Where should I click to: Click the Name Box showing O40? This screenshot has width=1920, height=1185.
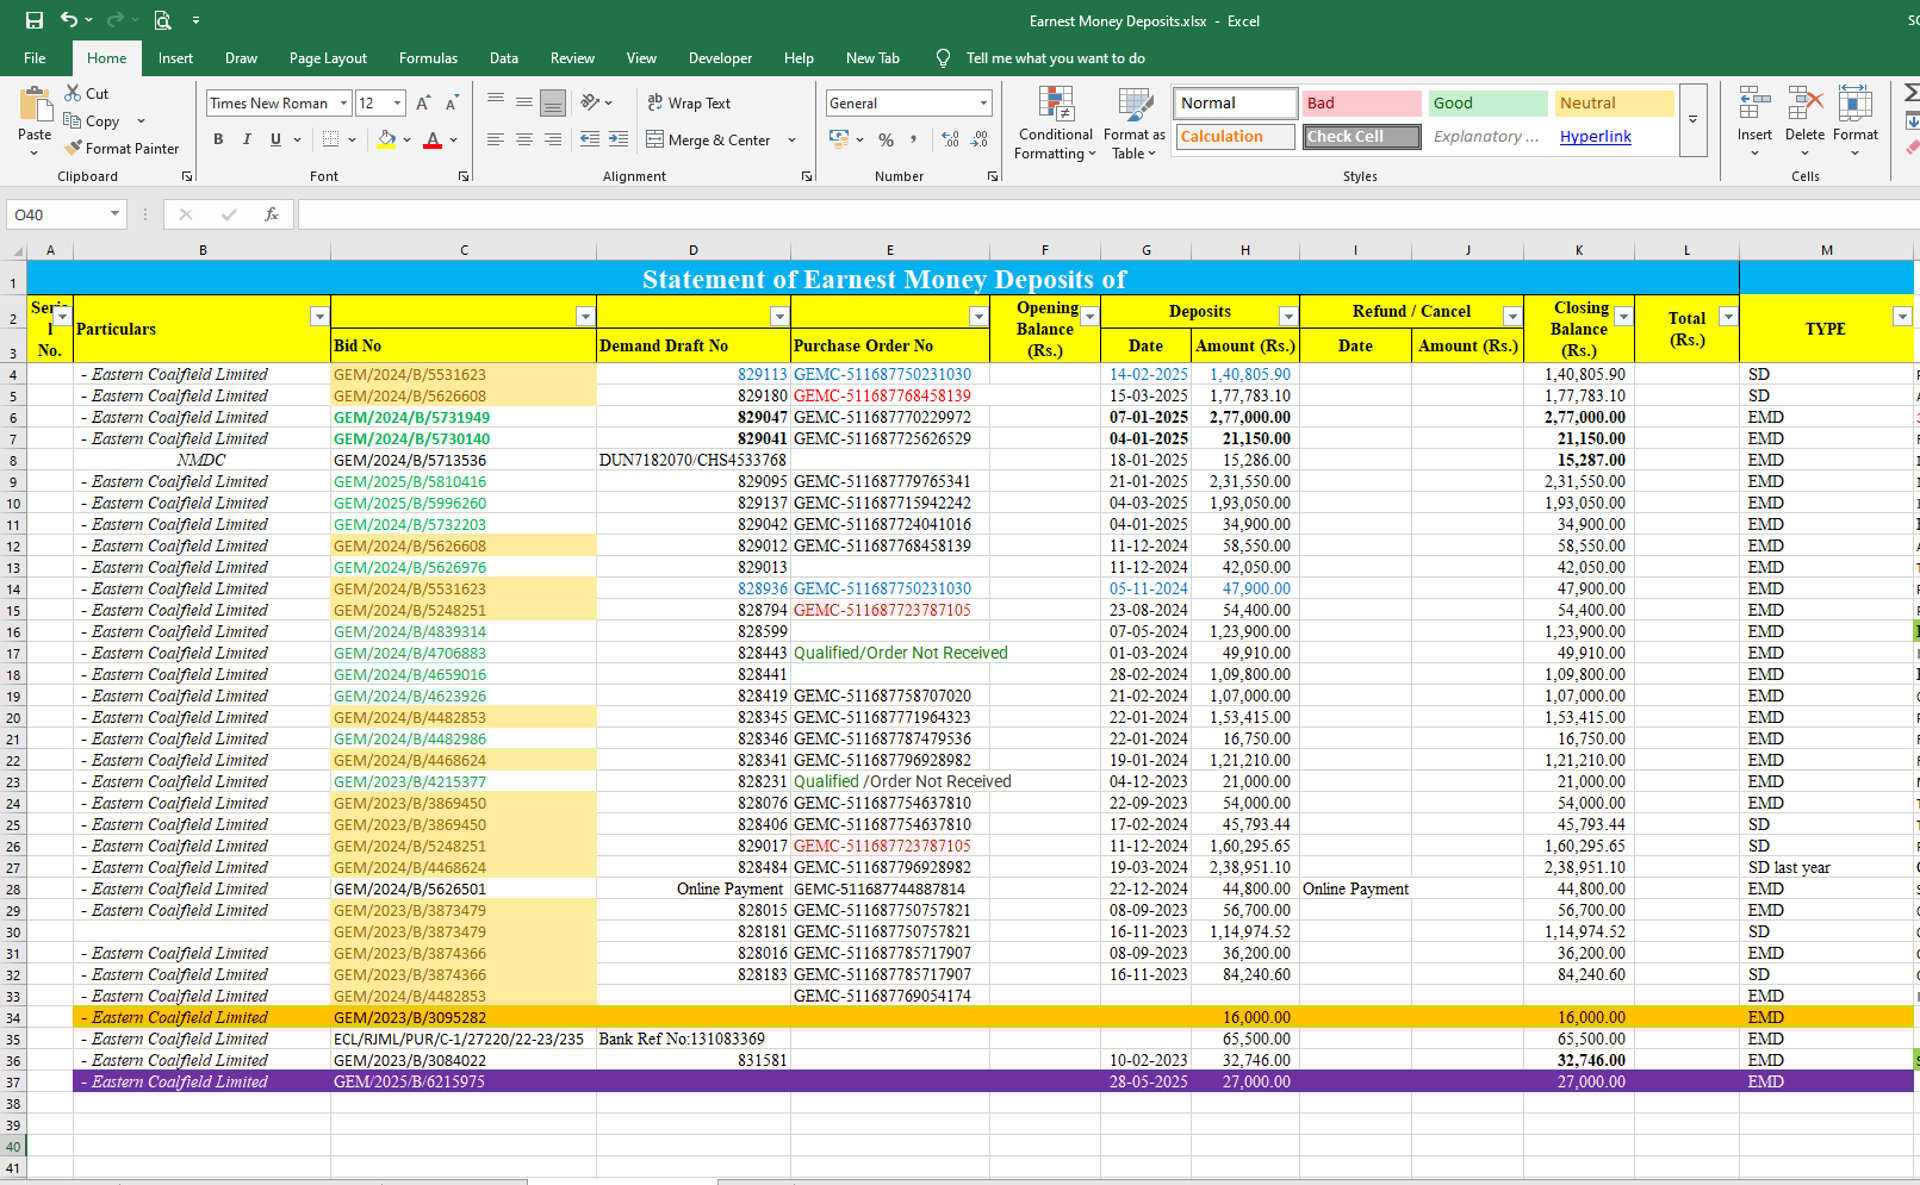point(57,214)
